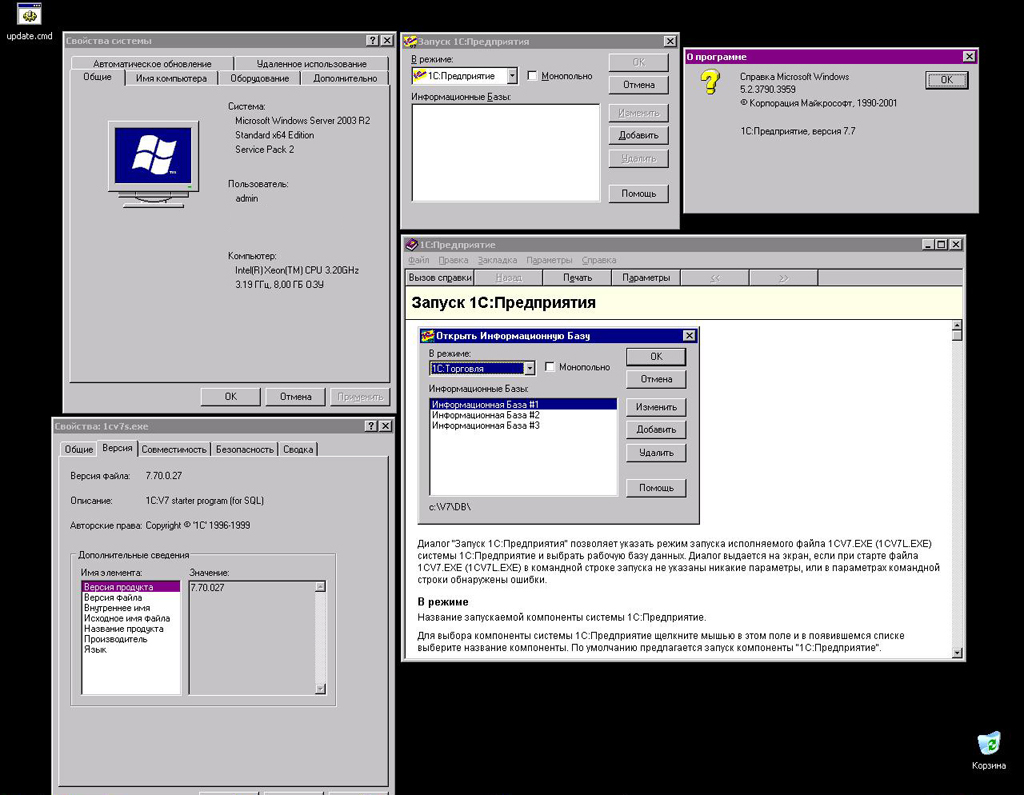The height and width of the screenshot is (795, 1024).
Task: Click the >> next topic toolbar button
Action: pos(784,278)
